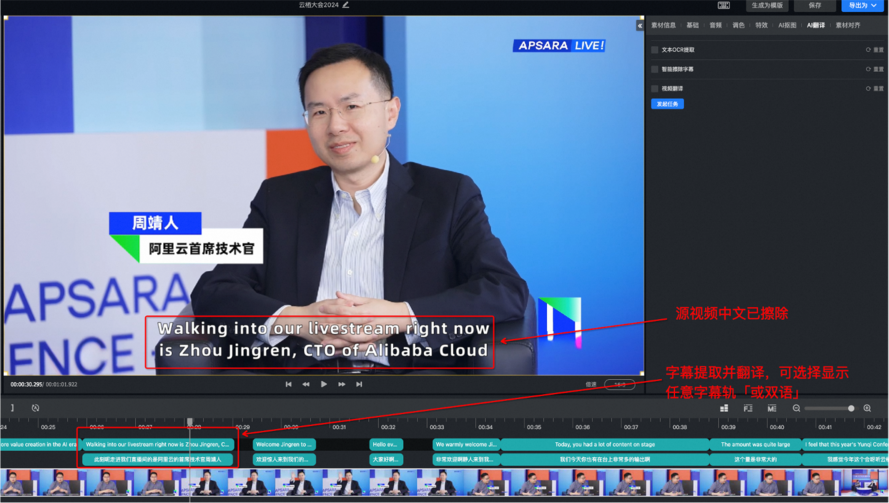Click the pencil icon to rename 云栖大会2024
This screenshot has height=503, width=889.
(x=346, y=5)
